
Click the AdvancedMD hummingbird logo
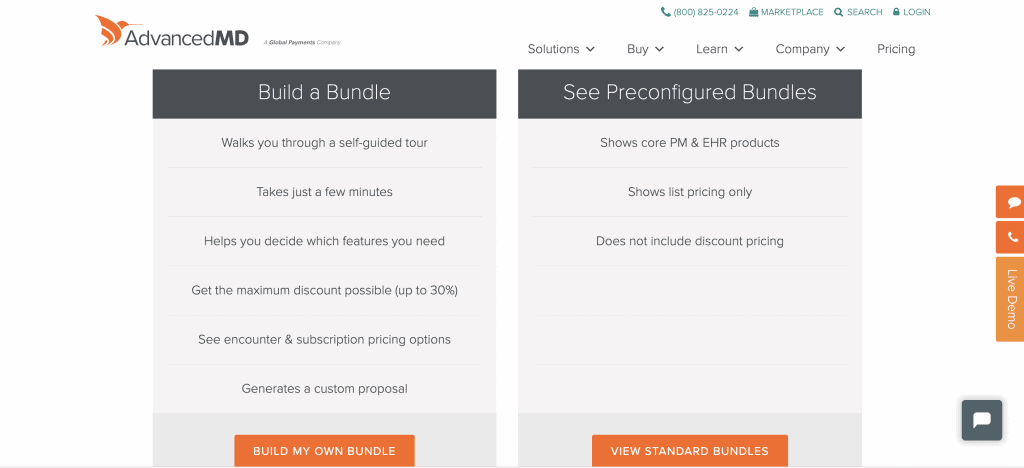tap(112, 30)
